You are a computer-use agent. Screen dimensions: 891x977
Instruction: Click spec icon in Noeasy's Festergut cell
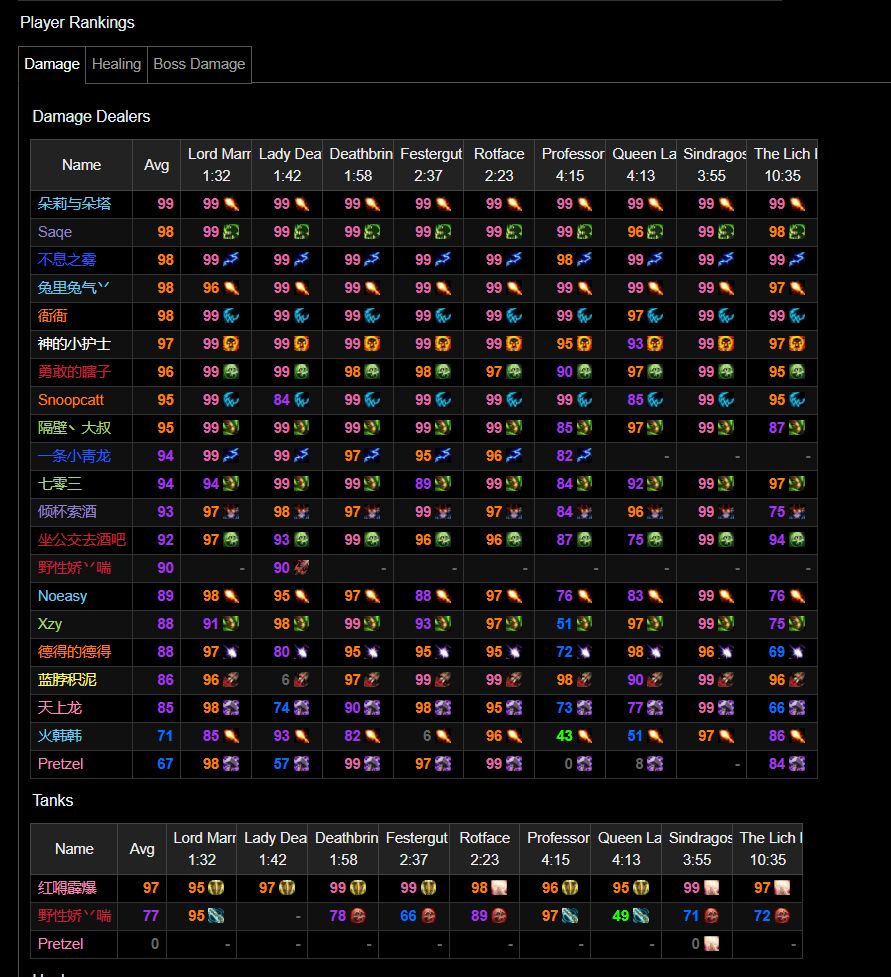[x=443, y=596]
